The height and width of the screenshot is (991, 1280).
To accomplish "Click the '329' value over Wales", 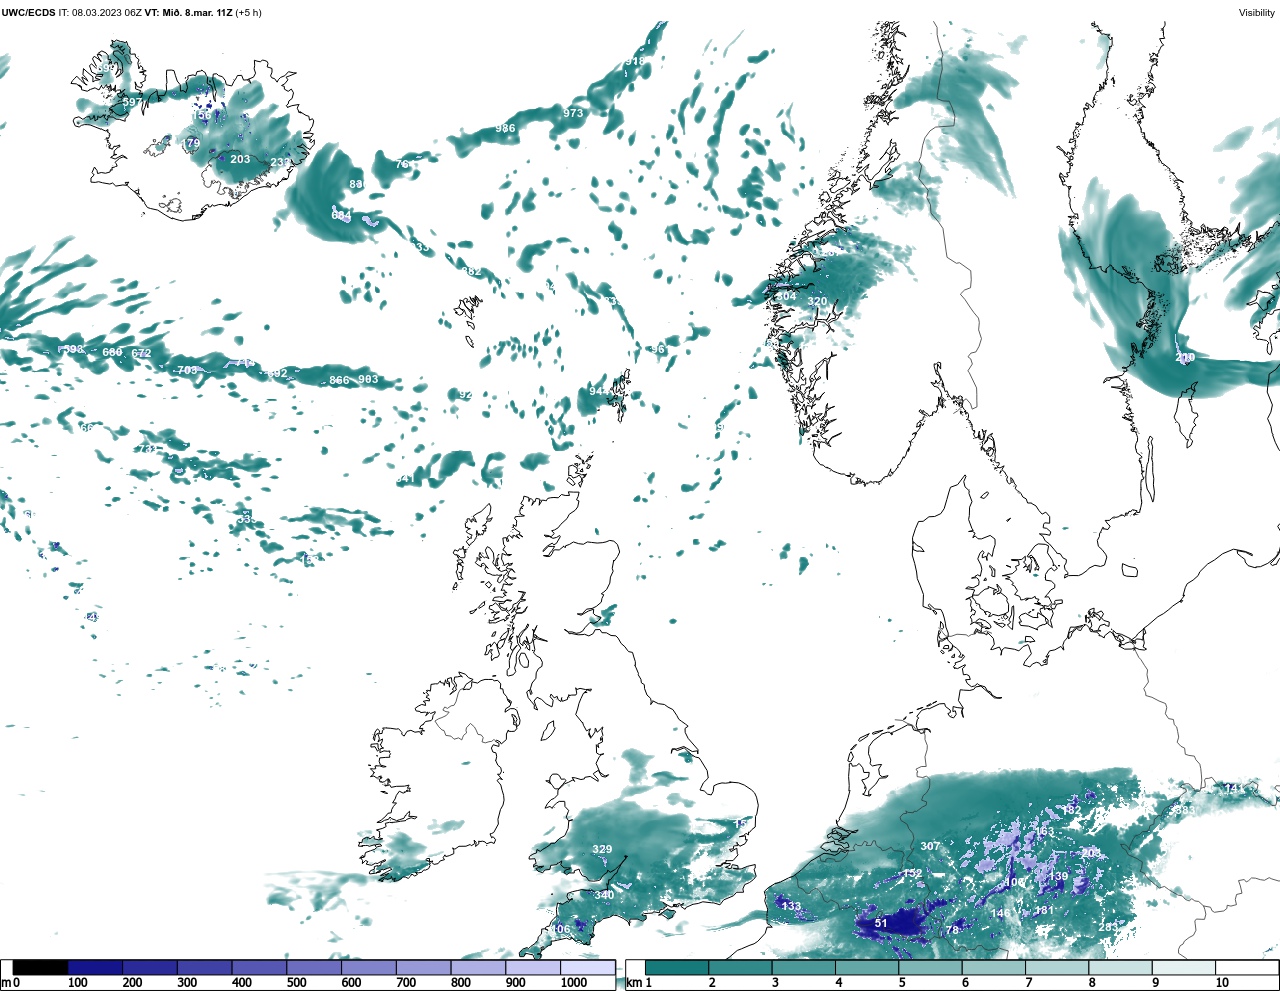I will coord(602,850).
